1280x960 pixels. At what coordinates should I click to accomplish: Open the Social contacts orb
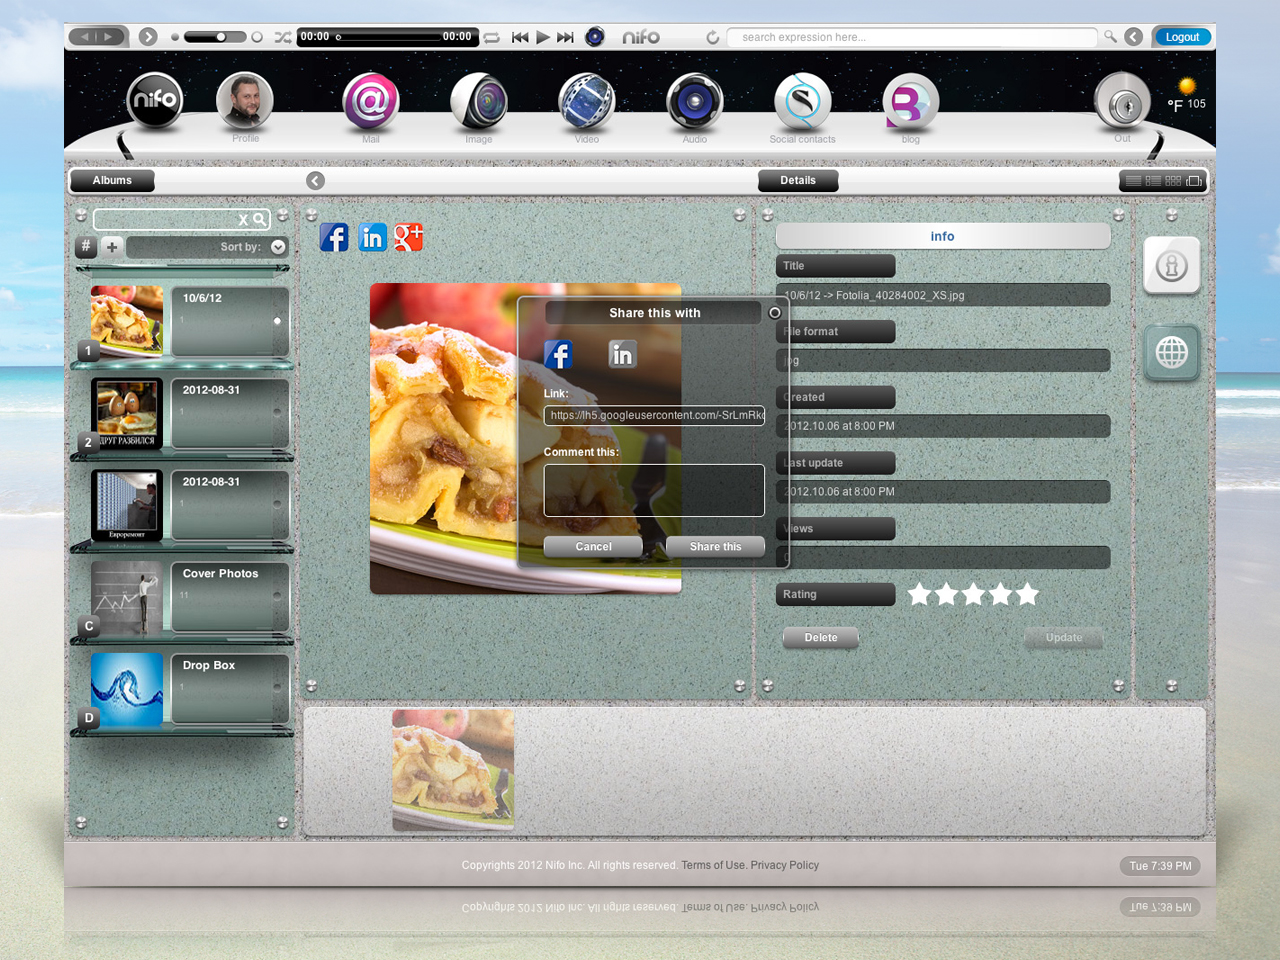tap(803, 101)
